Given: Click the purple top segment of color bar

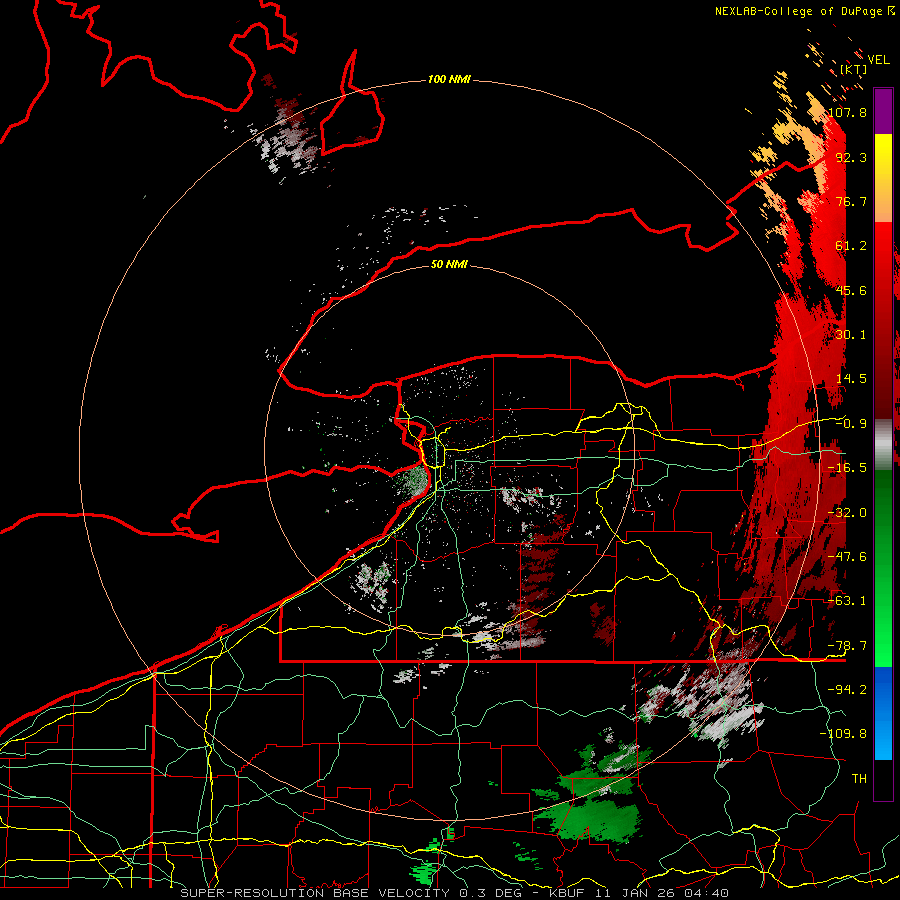Looking at the screenshot, I should click(883, 111).
